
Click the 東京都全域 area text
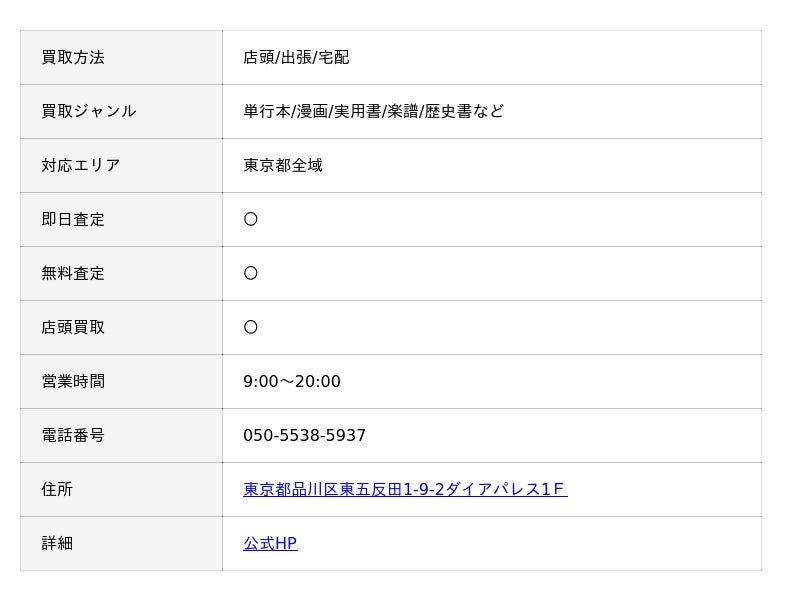click(x=283, y=165)
